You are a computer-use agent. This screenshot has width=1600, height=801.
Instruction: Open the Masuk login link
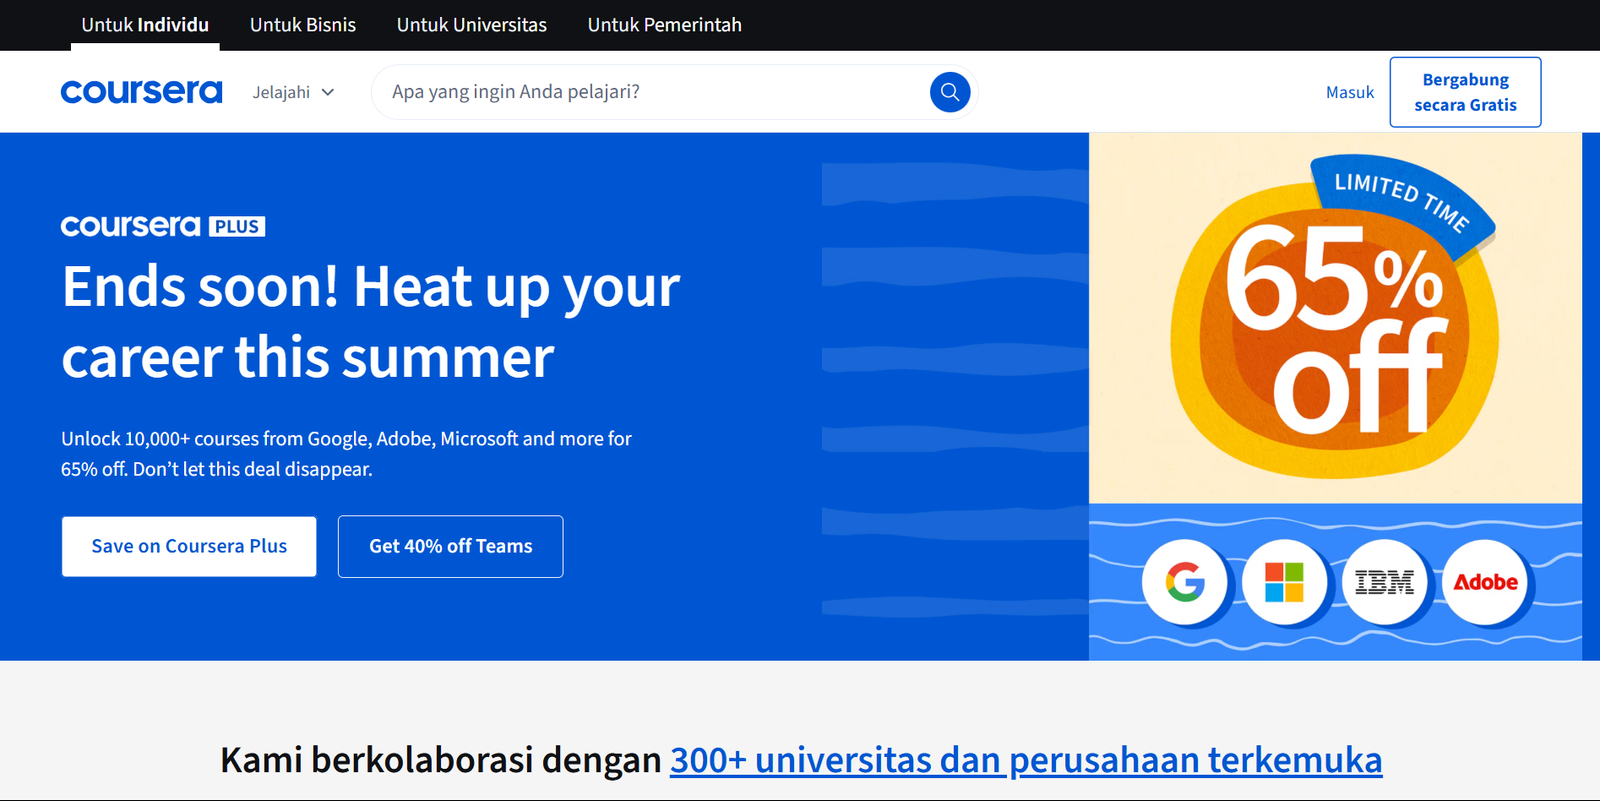[x=1350, y=92]
